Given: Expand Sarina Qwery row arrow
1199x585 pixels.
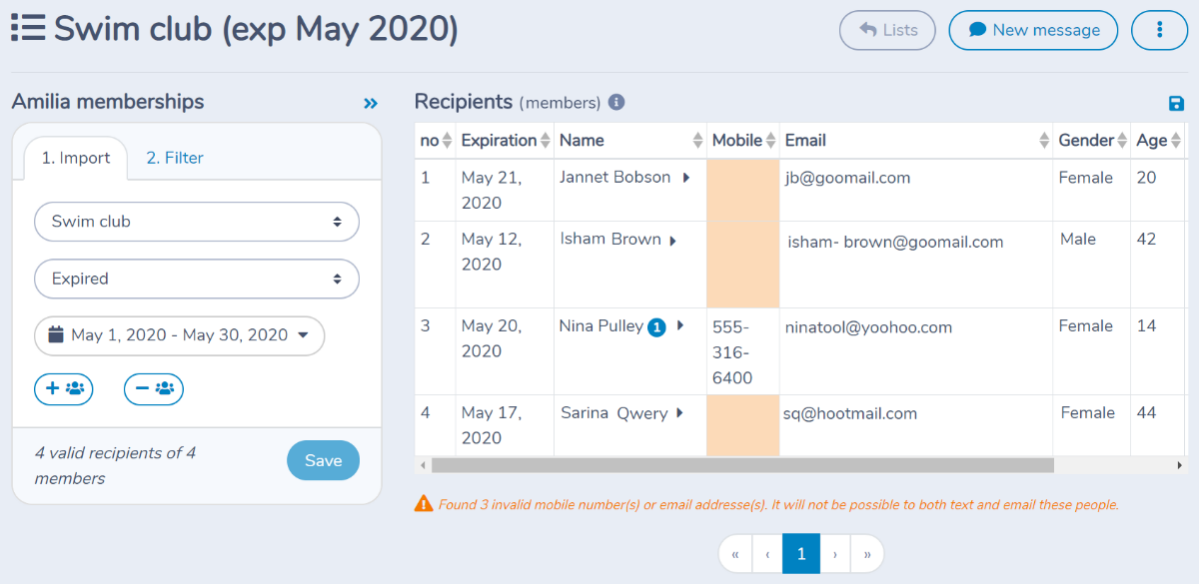Looking at the screenshot, I should point(679,414).
